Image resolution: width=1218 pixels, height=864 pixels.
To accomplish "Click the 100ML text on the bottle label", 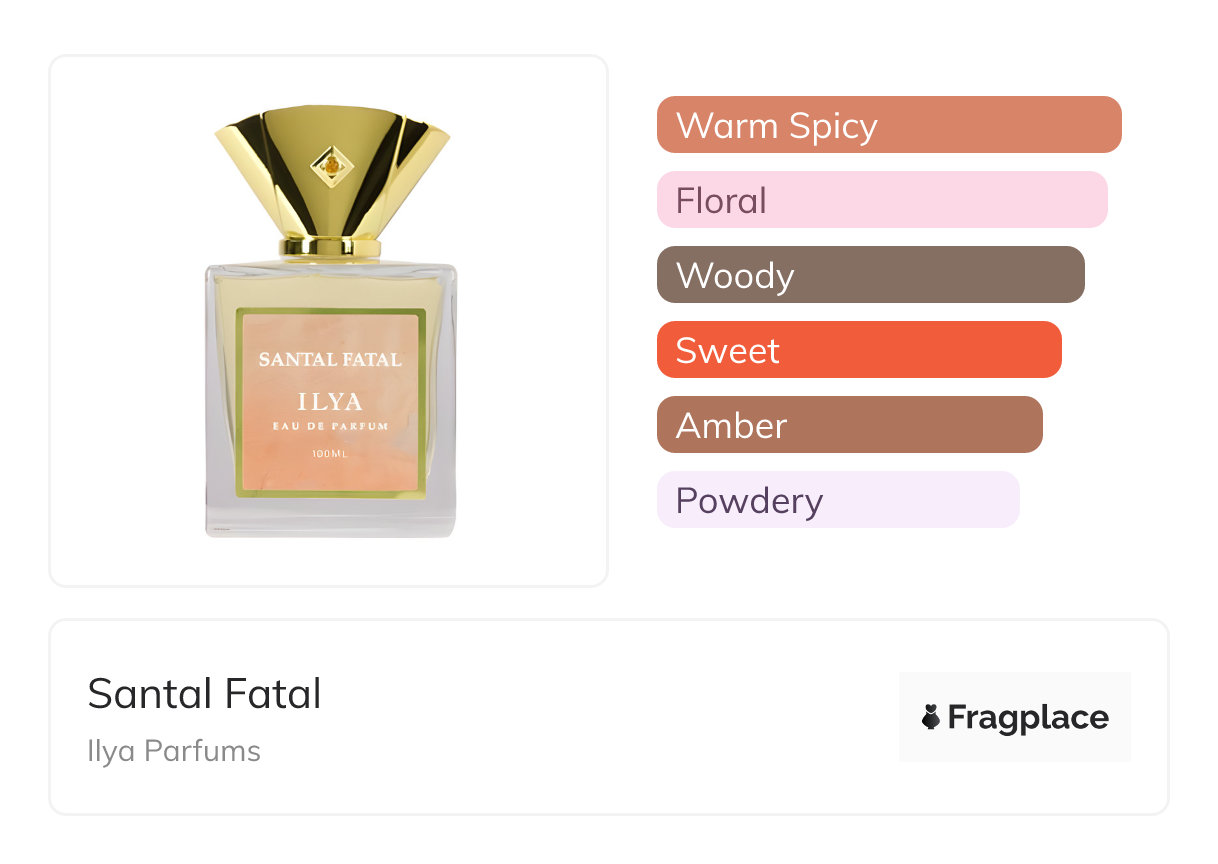I will (330, 455).
